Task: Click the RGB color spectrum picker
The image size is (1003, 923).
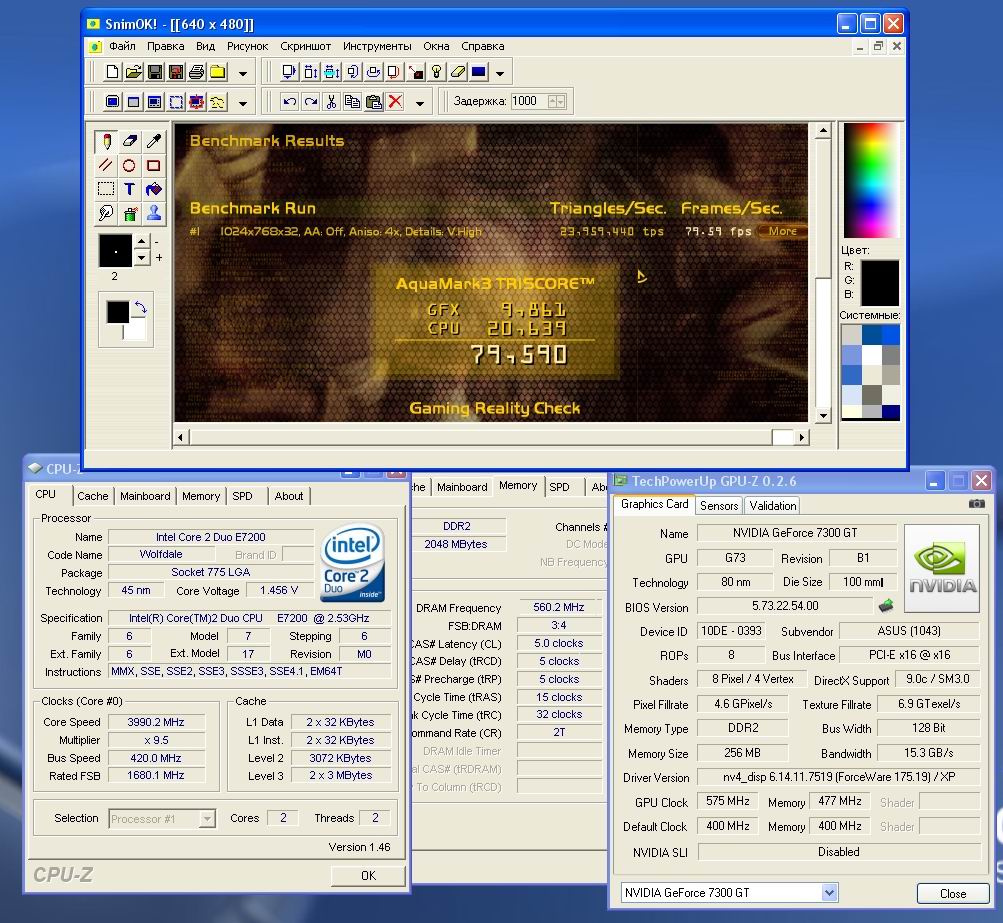Action: coord(871,180)
